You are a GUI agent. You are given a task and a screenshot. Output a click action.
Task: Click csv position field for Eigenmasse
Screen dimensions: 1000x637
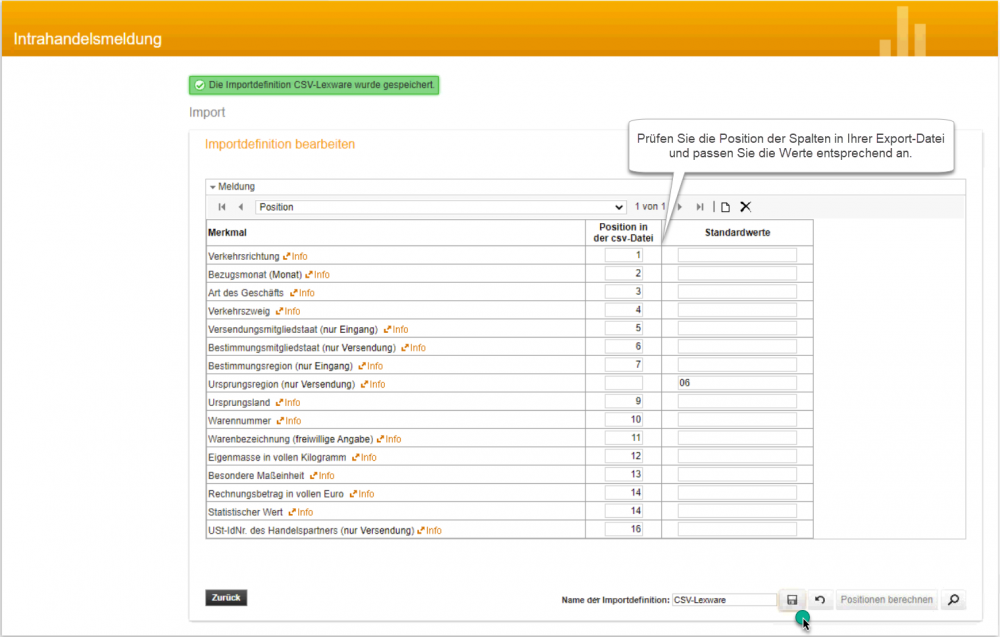click(624, 457)
